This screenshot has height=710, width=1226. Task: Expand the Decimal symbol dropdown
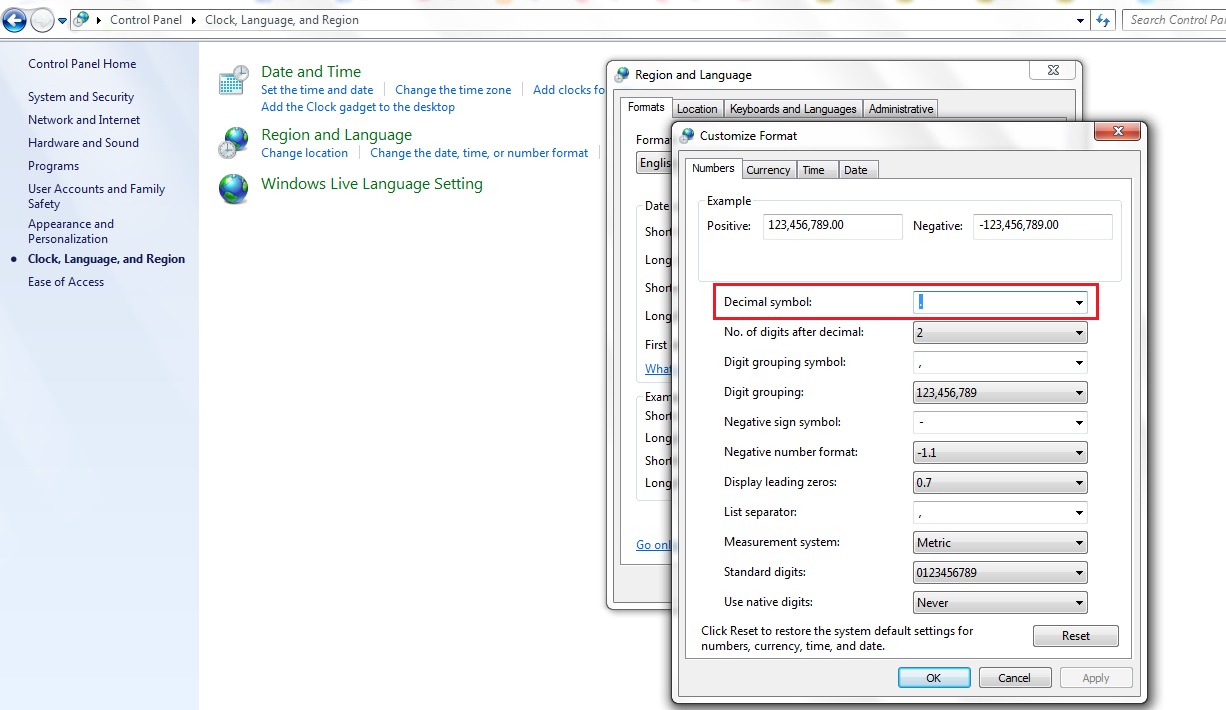(1079, 302)
